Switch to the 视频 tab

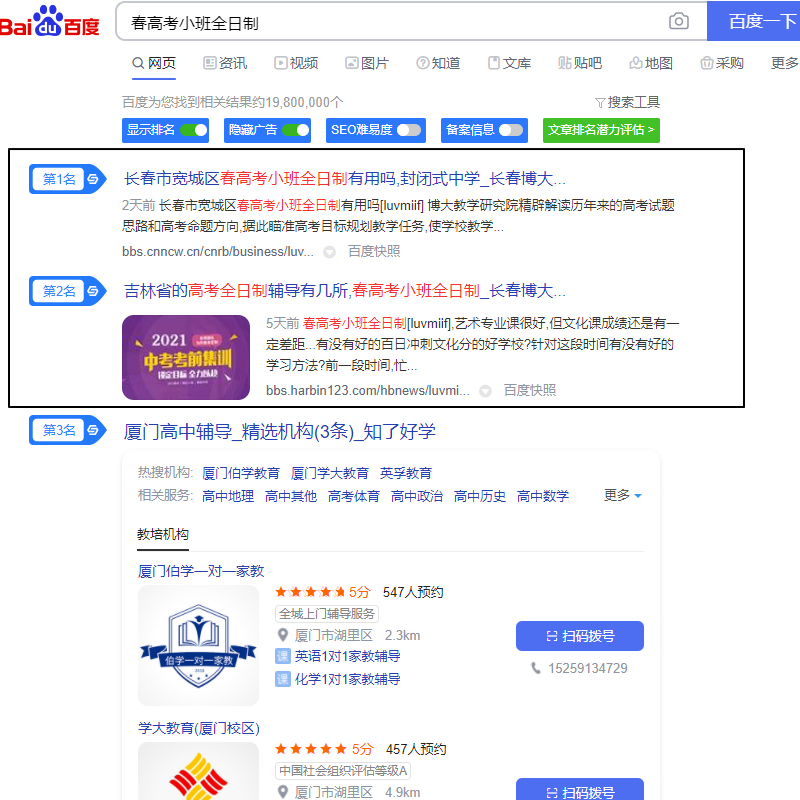[296, 63]
